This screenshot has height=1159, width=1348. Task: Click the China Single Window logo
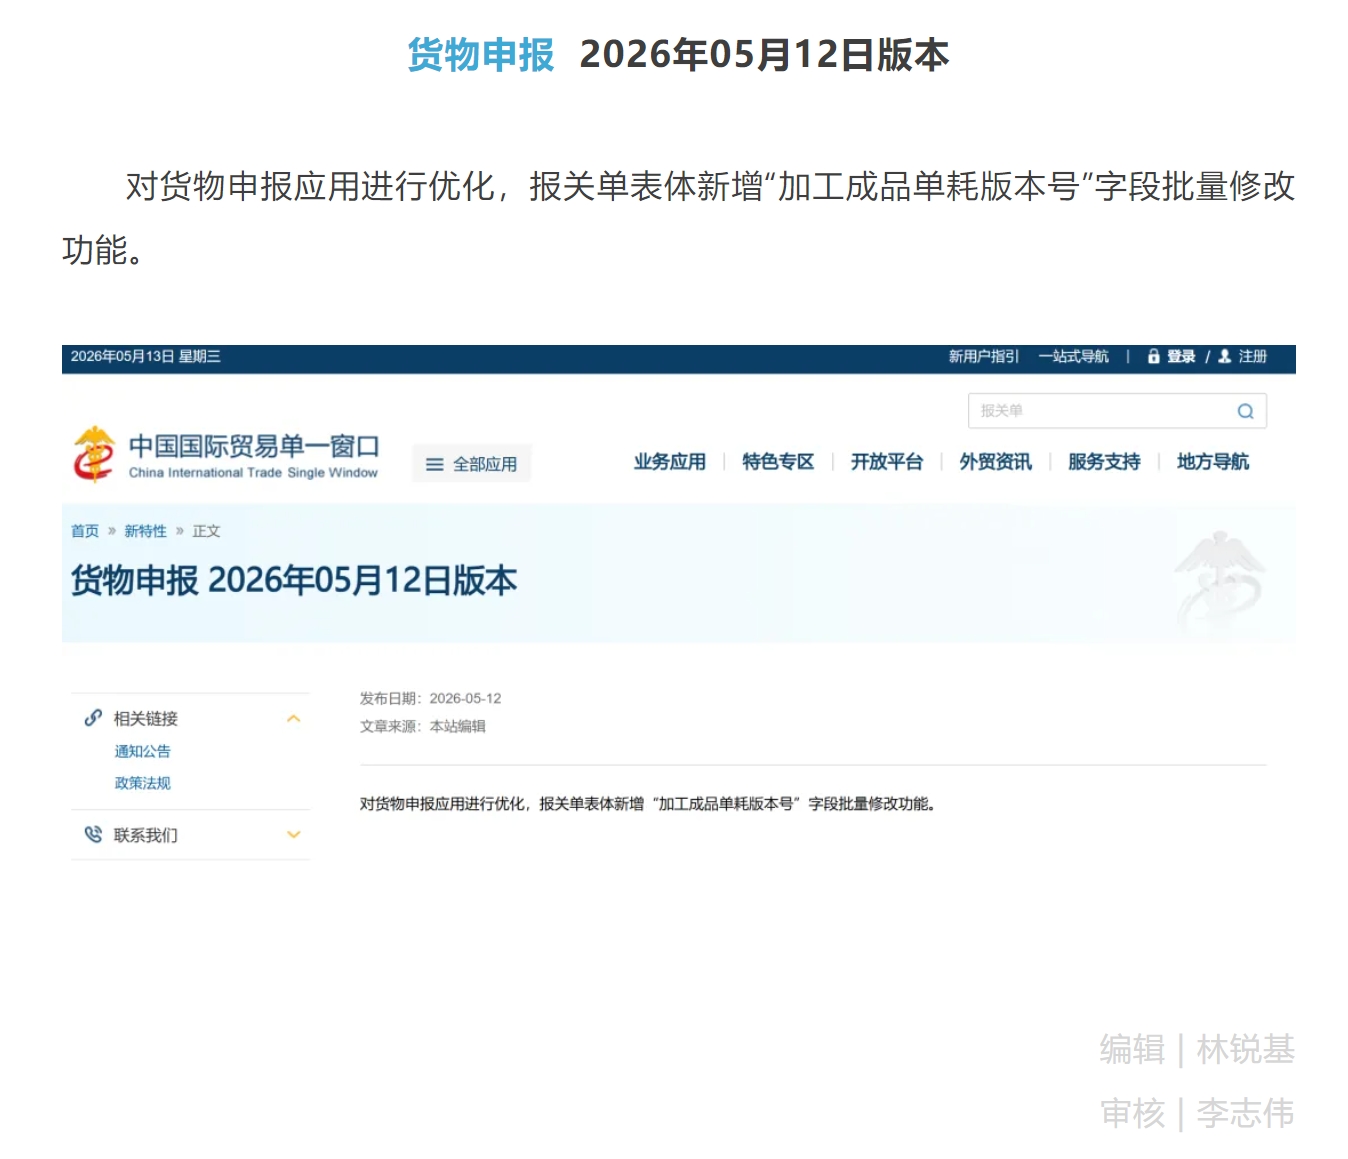tap(226, 455)
